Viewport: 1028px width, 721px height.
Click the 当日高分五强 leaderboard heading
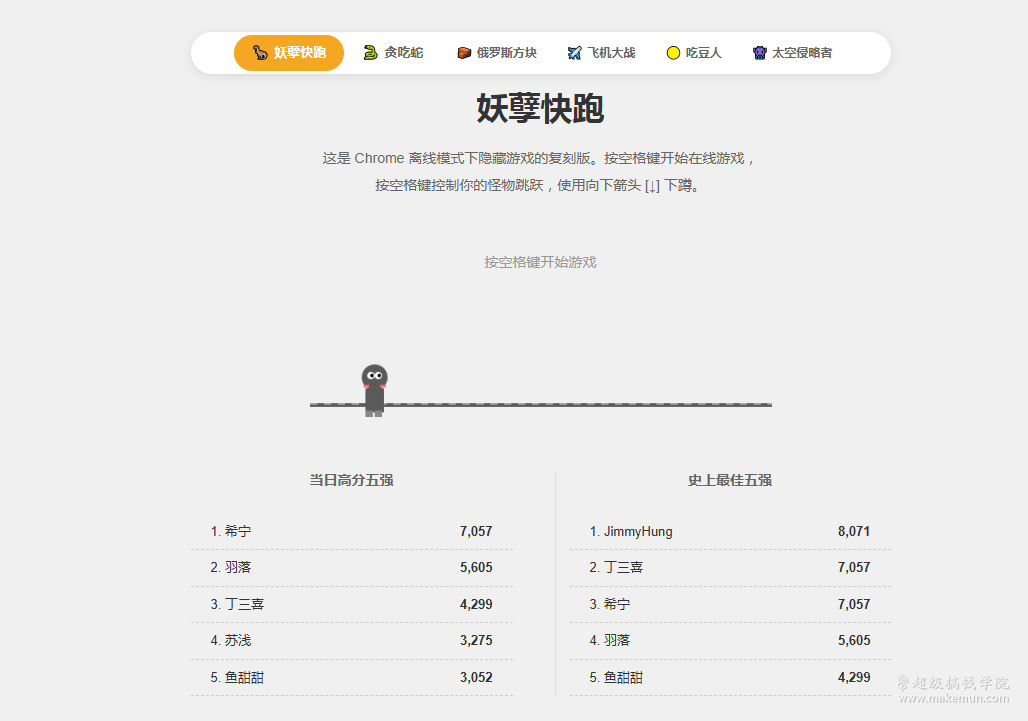(x=351, y=480)
